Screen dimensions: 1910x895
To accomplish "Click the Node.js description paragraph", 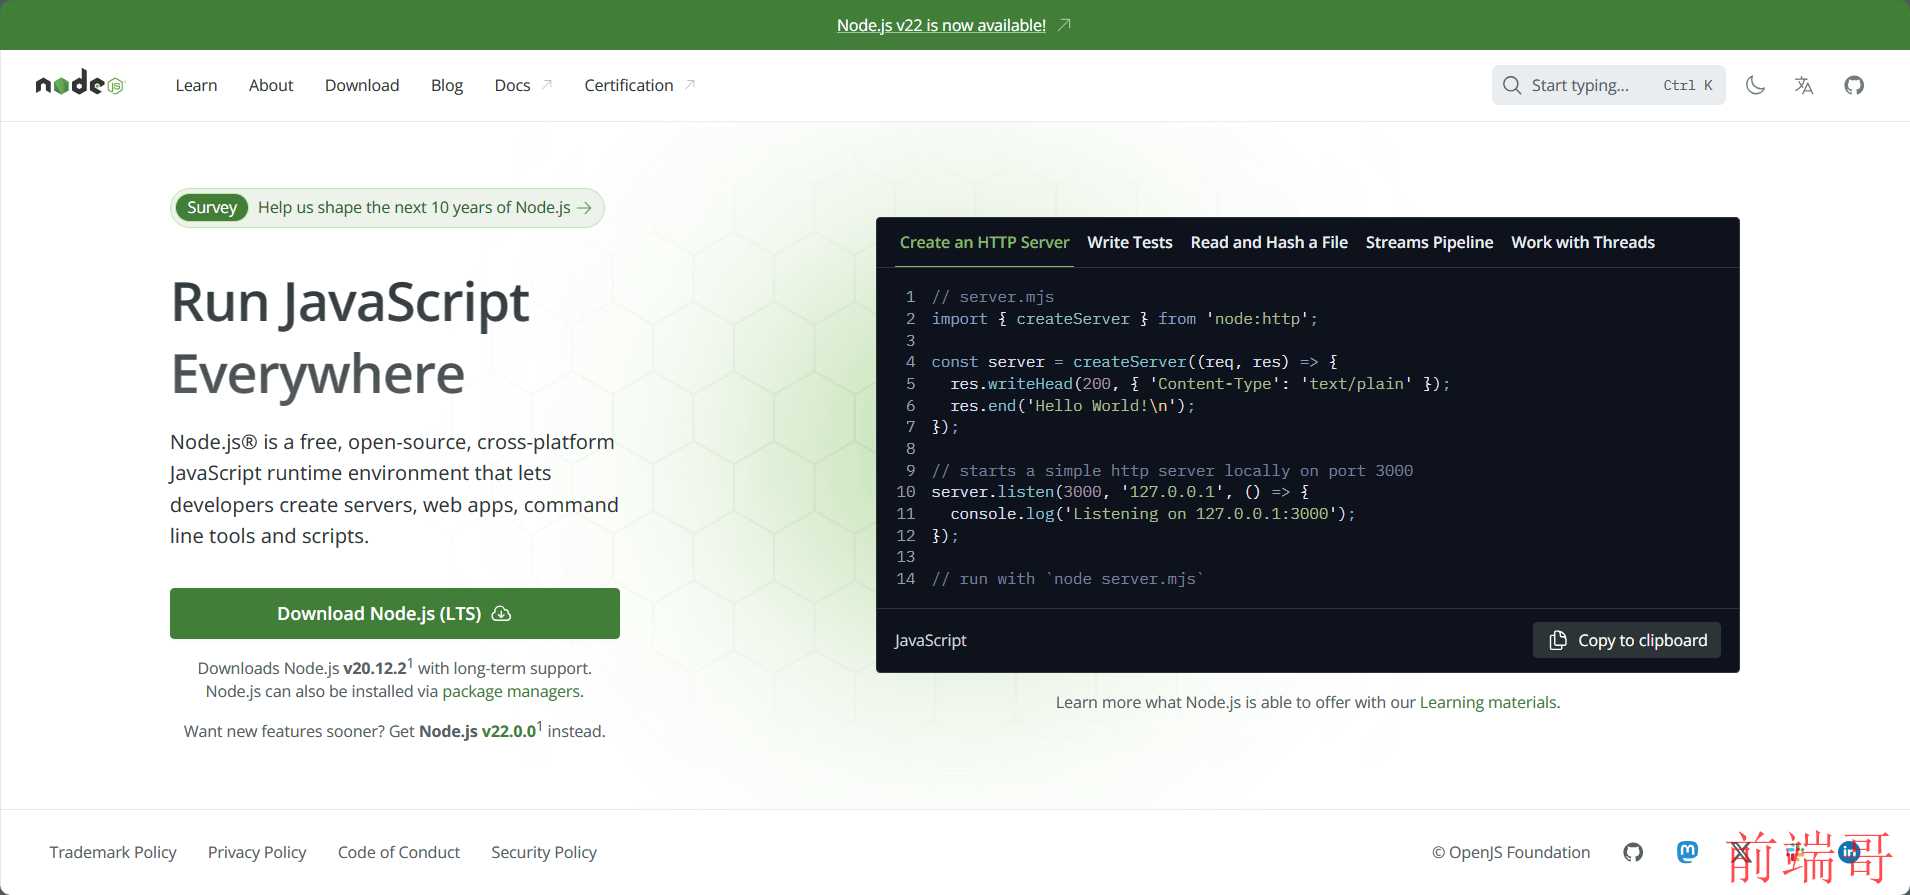I will point(394,489).
